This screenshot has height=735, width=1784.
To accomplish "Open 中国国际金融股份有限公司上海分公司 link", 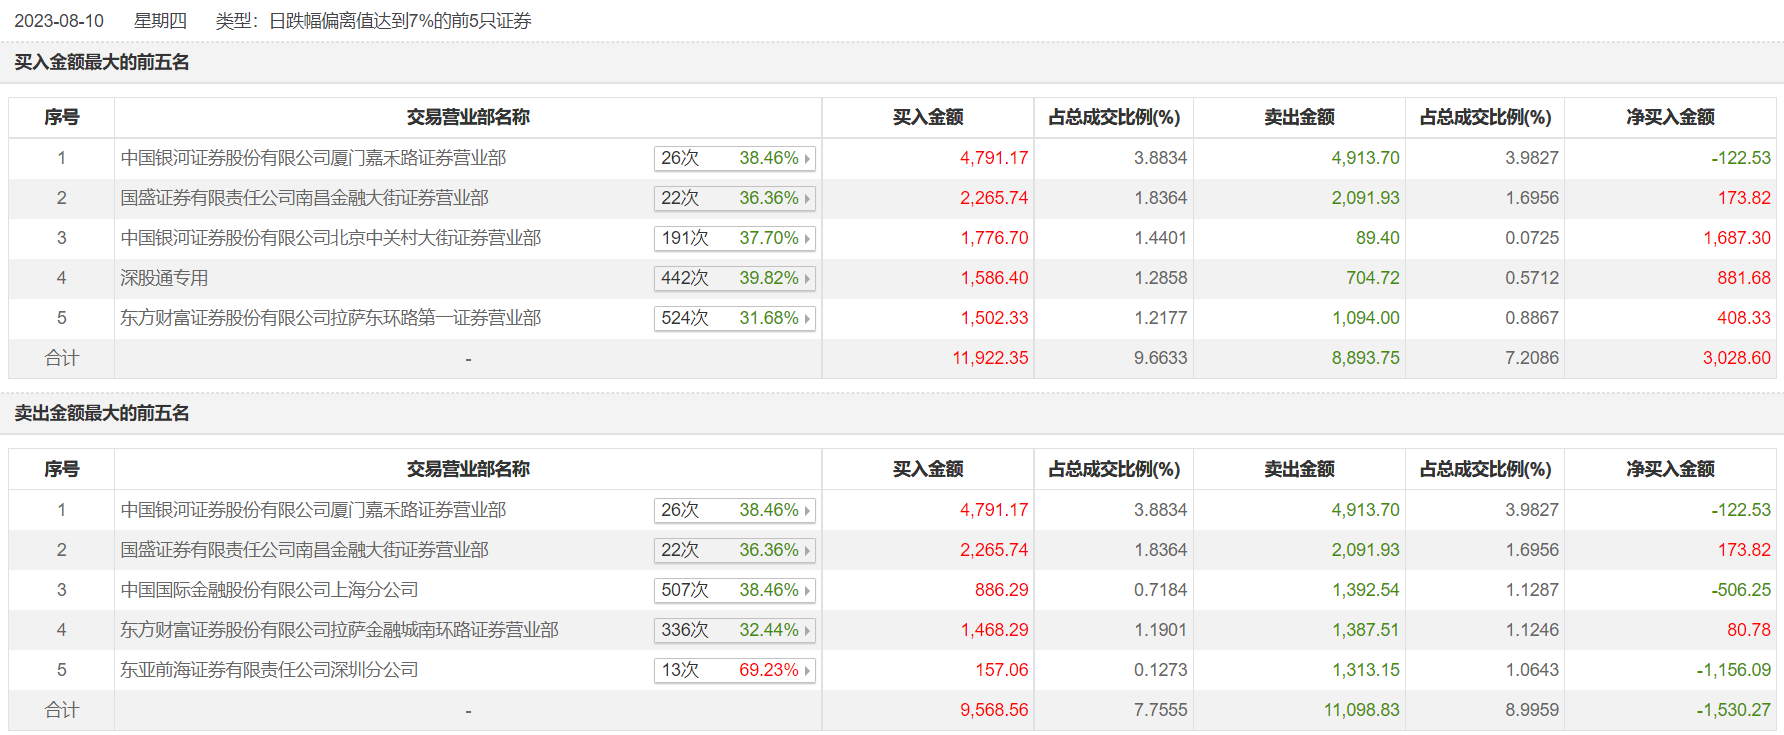I will click(269, 590).
